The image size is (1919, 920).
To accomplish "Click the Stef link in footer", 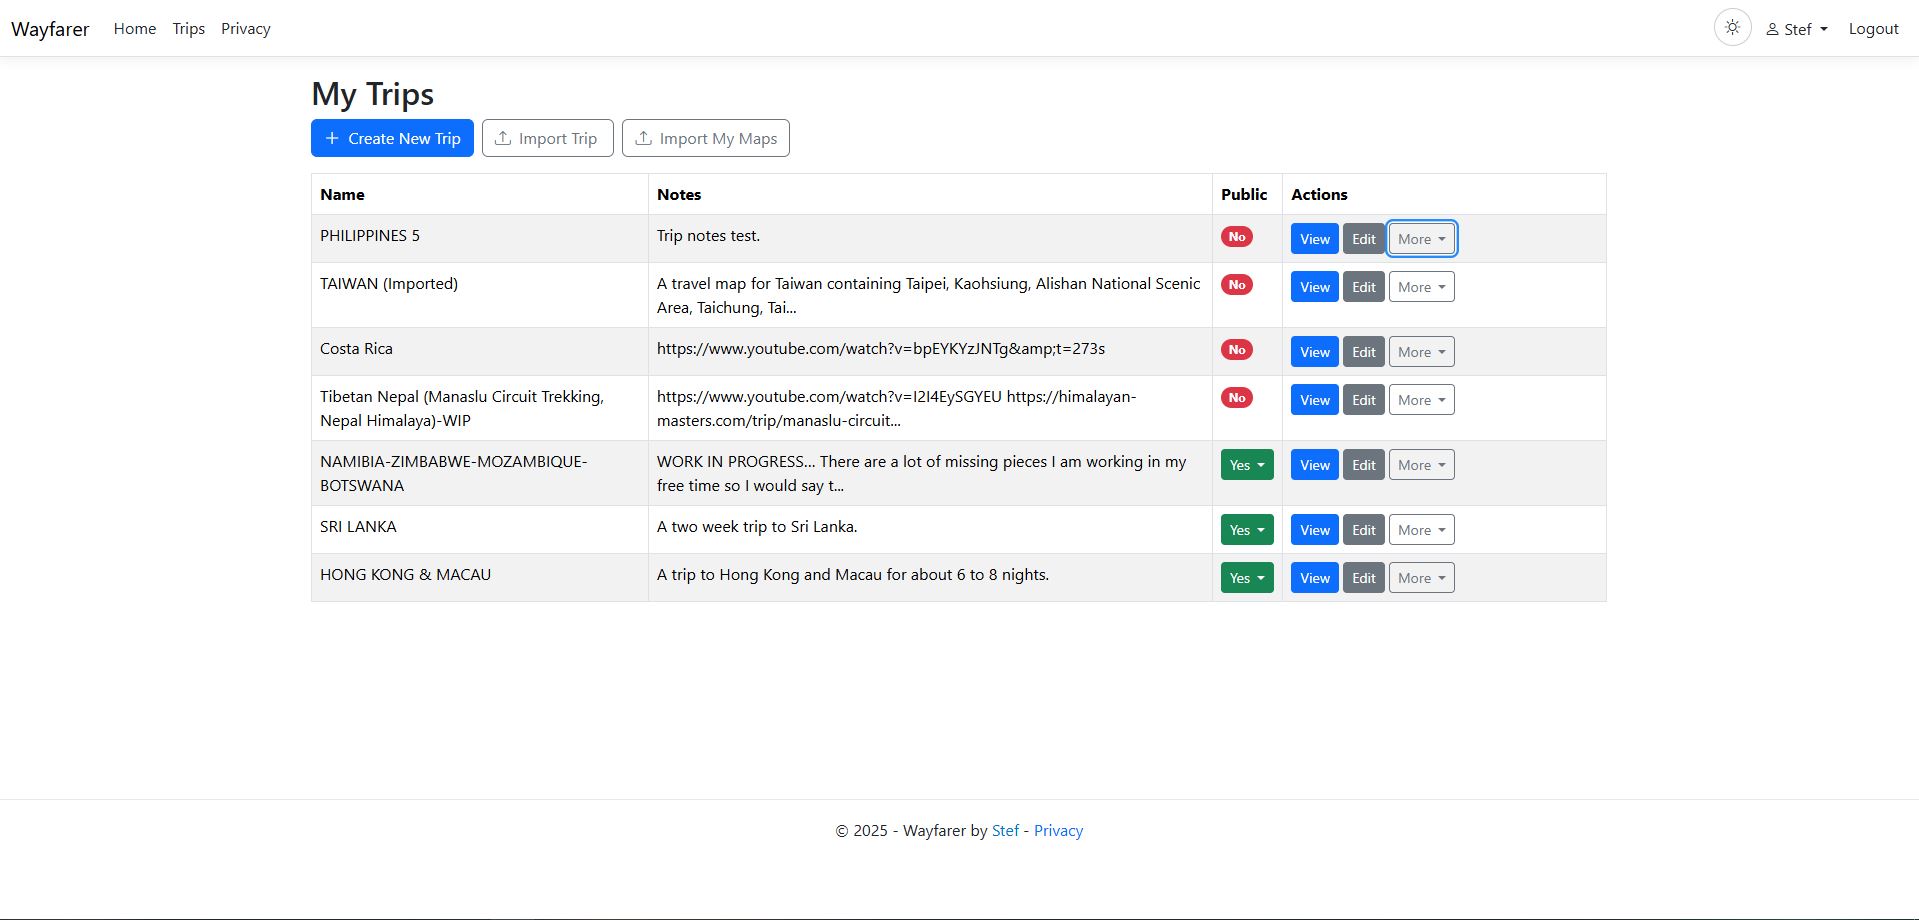I will (x=1005, y=831).
